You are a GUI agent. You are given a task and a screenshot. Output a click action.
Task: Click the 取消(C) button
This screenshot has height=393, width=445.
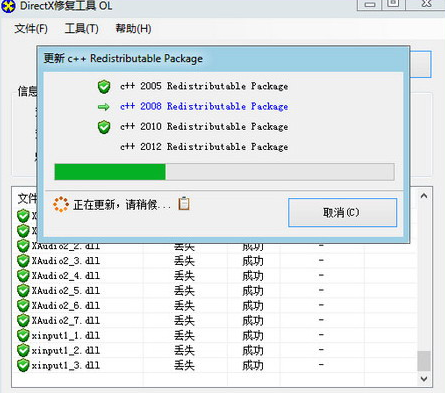click(x=342, y=212)
